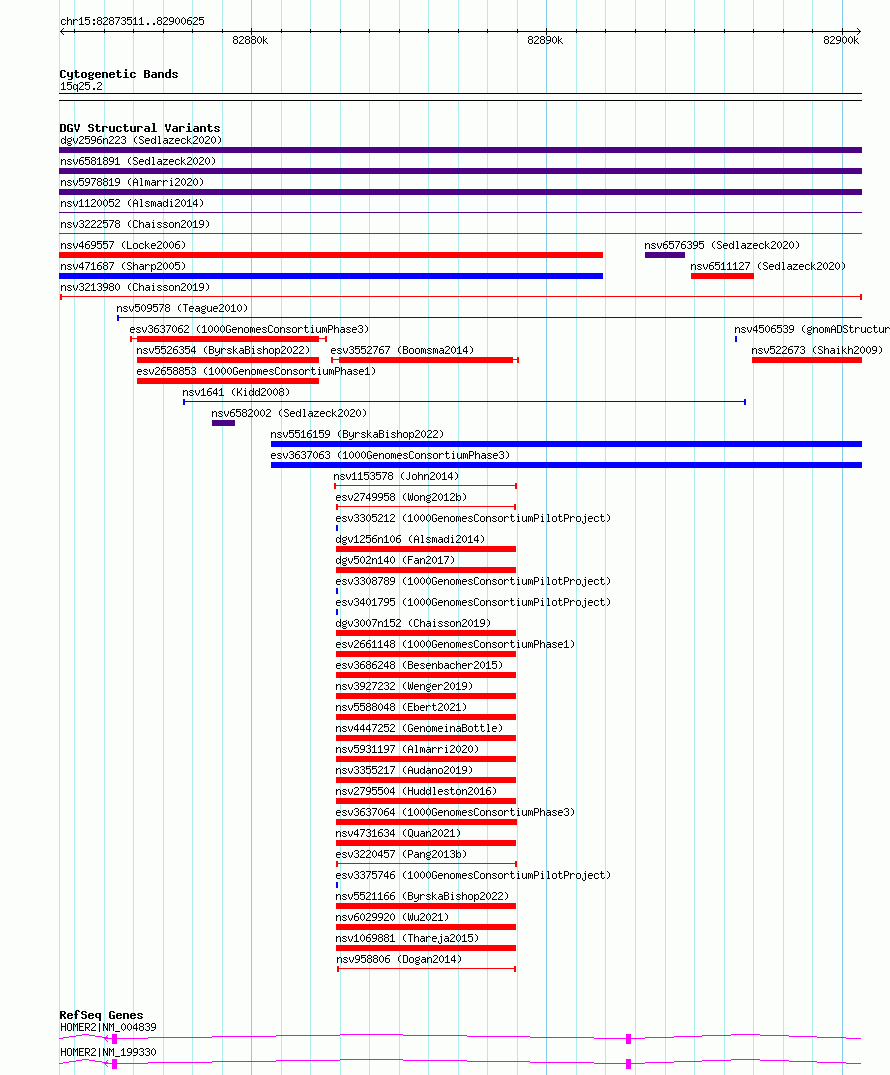Open HOMER2|NM_199330 gene transcript
The width and height of the screenshot is (890, 1075).
(108, 1052)
